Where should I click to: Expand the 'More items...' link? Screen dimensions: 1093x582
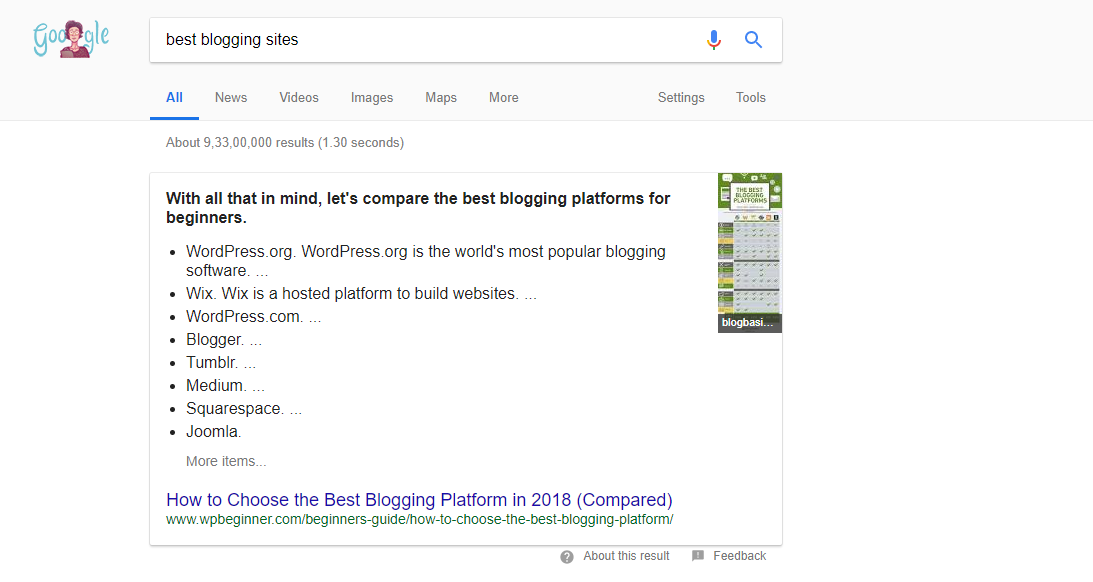(226, 461)
